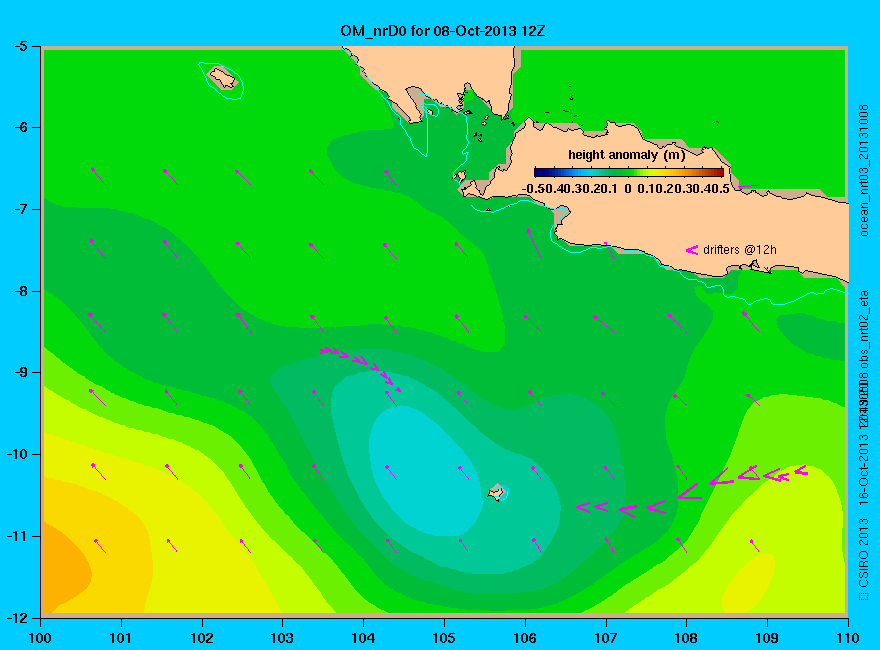The image size is (880, 650).
Task: Click latitude tick label -12
Action: pos(16,618)
